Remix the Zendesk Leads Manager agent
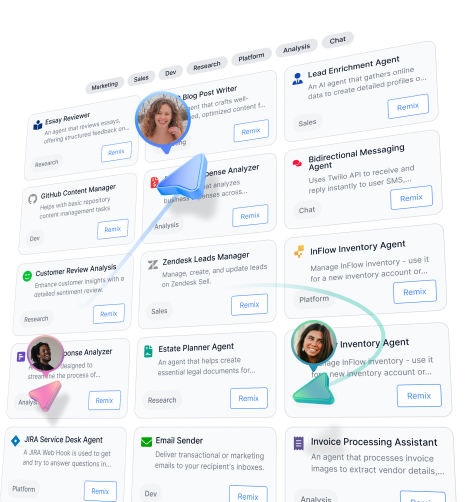470x502 pixels. click(249, 305)
